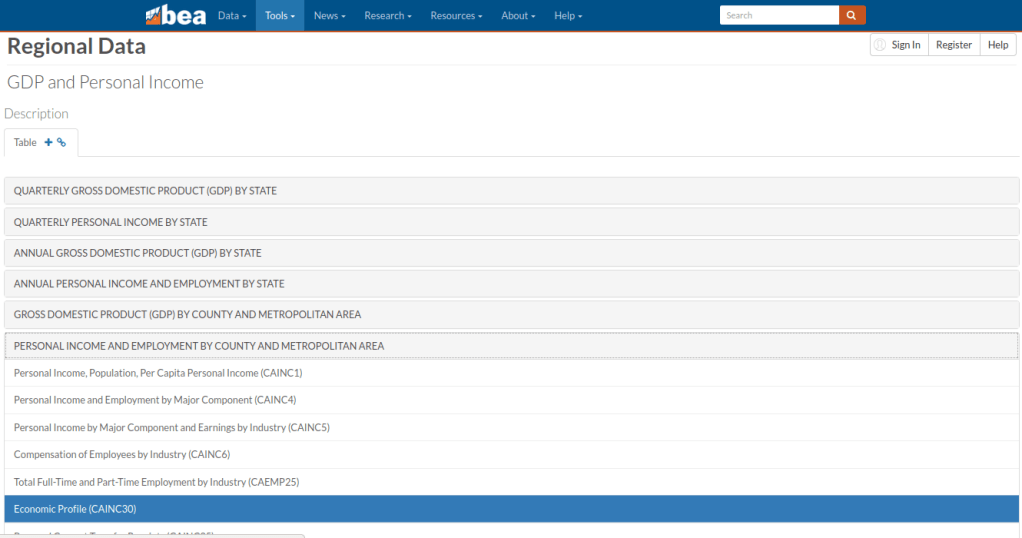Click the link icon on Table tab
1022x538 pixels.
[62, 142]
